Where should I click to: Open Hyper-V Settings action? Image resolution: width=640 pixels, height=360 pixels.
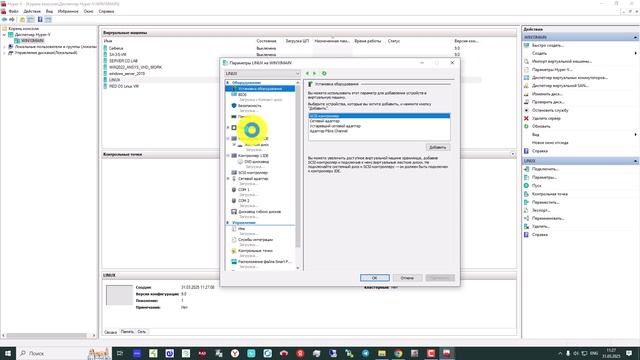pos(552,69)
